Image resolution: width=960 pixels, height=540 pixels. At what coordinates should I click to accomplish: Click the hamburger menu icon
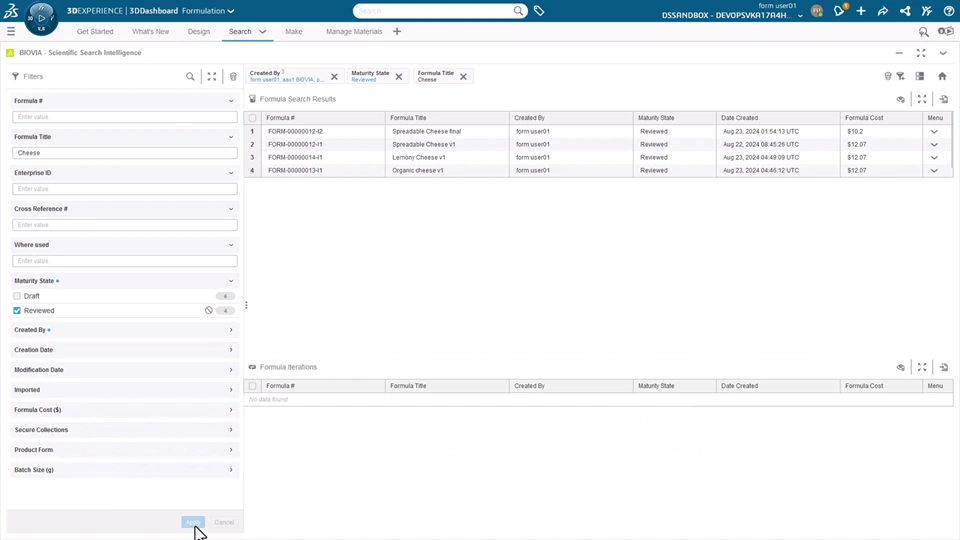tap(11, 31)
